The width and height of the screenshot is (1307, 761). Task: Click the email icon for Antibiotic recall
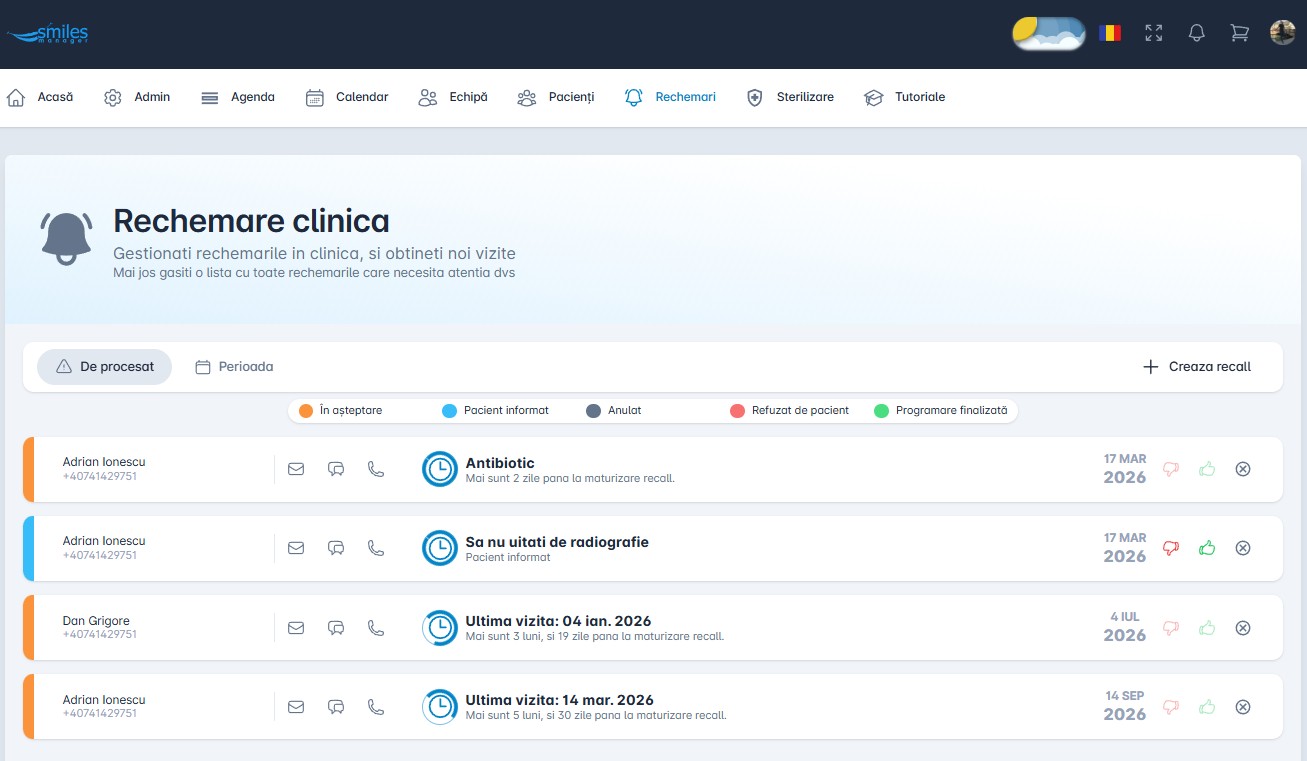click(296, 469)
